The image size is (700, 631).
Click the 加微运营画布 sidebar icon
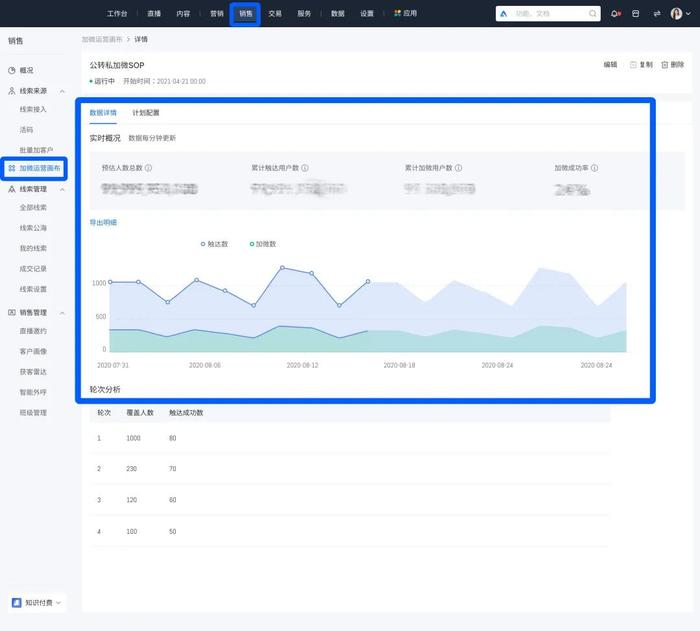[x=12, y=168]
